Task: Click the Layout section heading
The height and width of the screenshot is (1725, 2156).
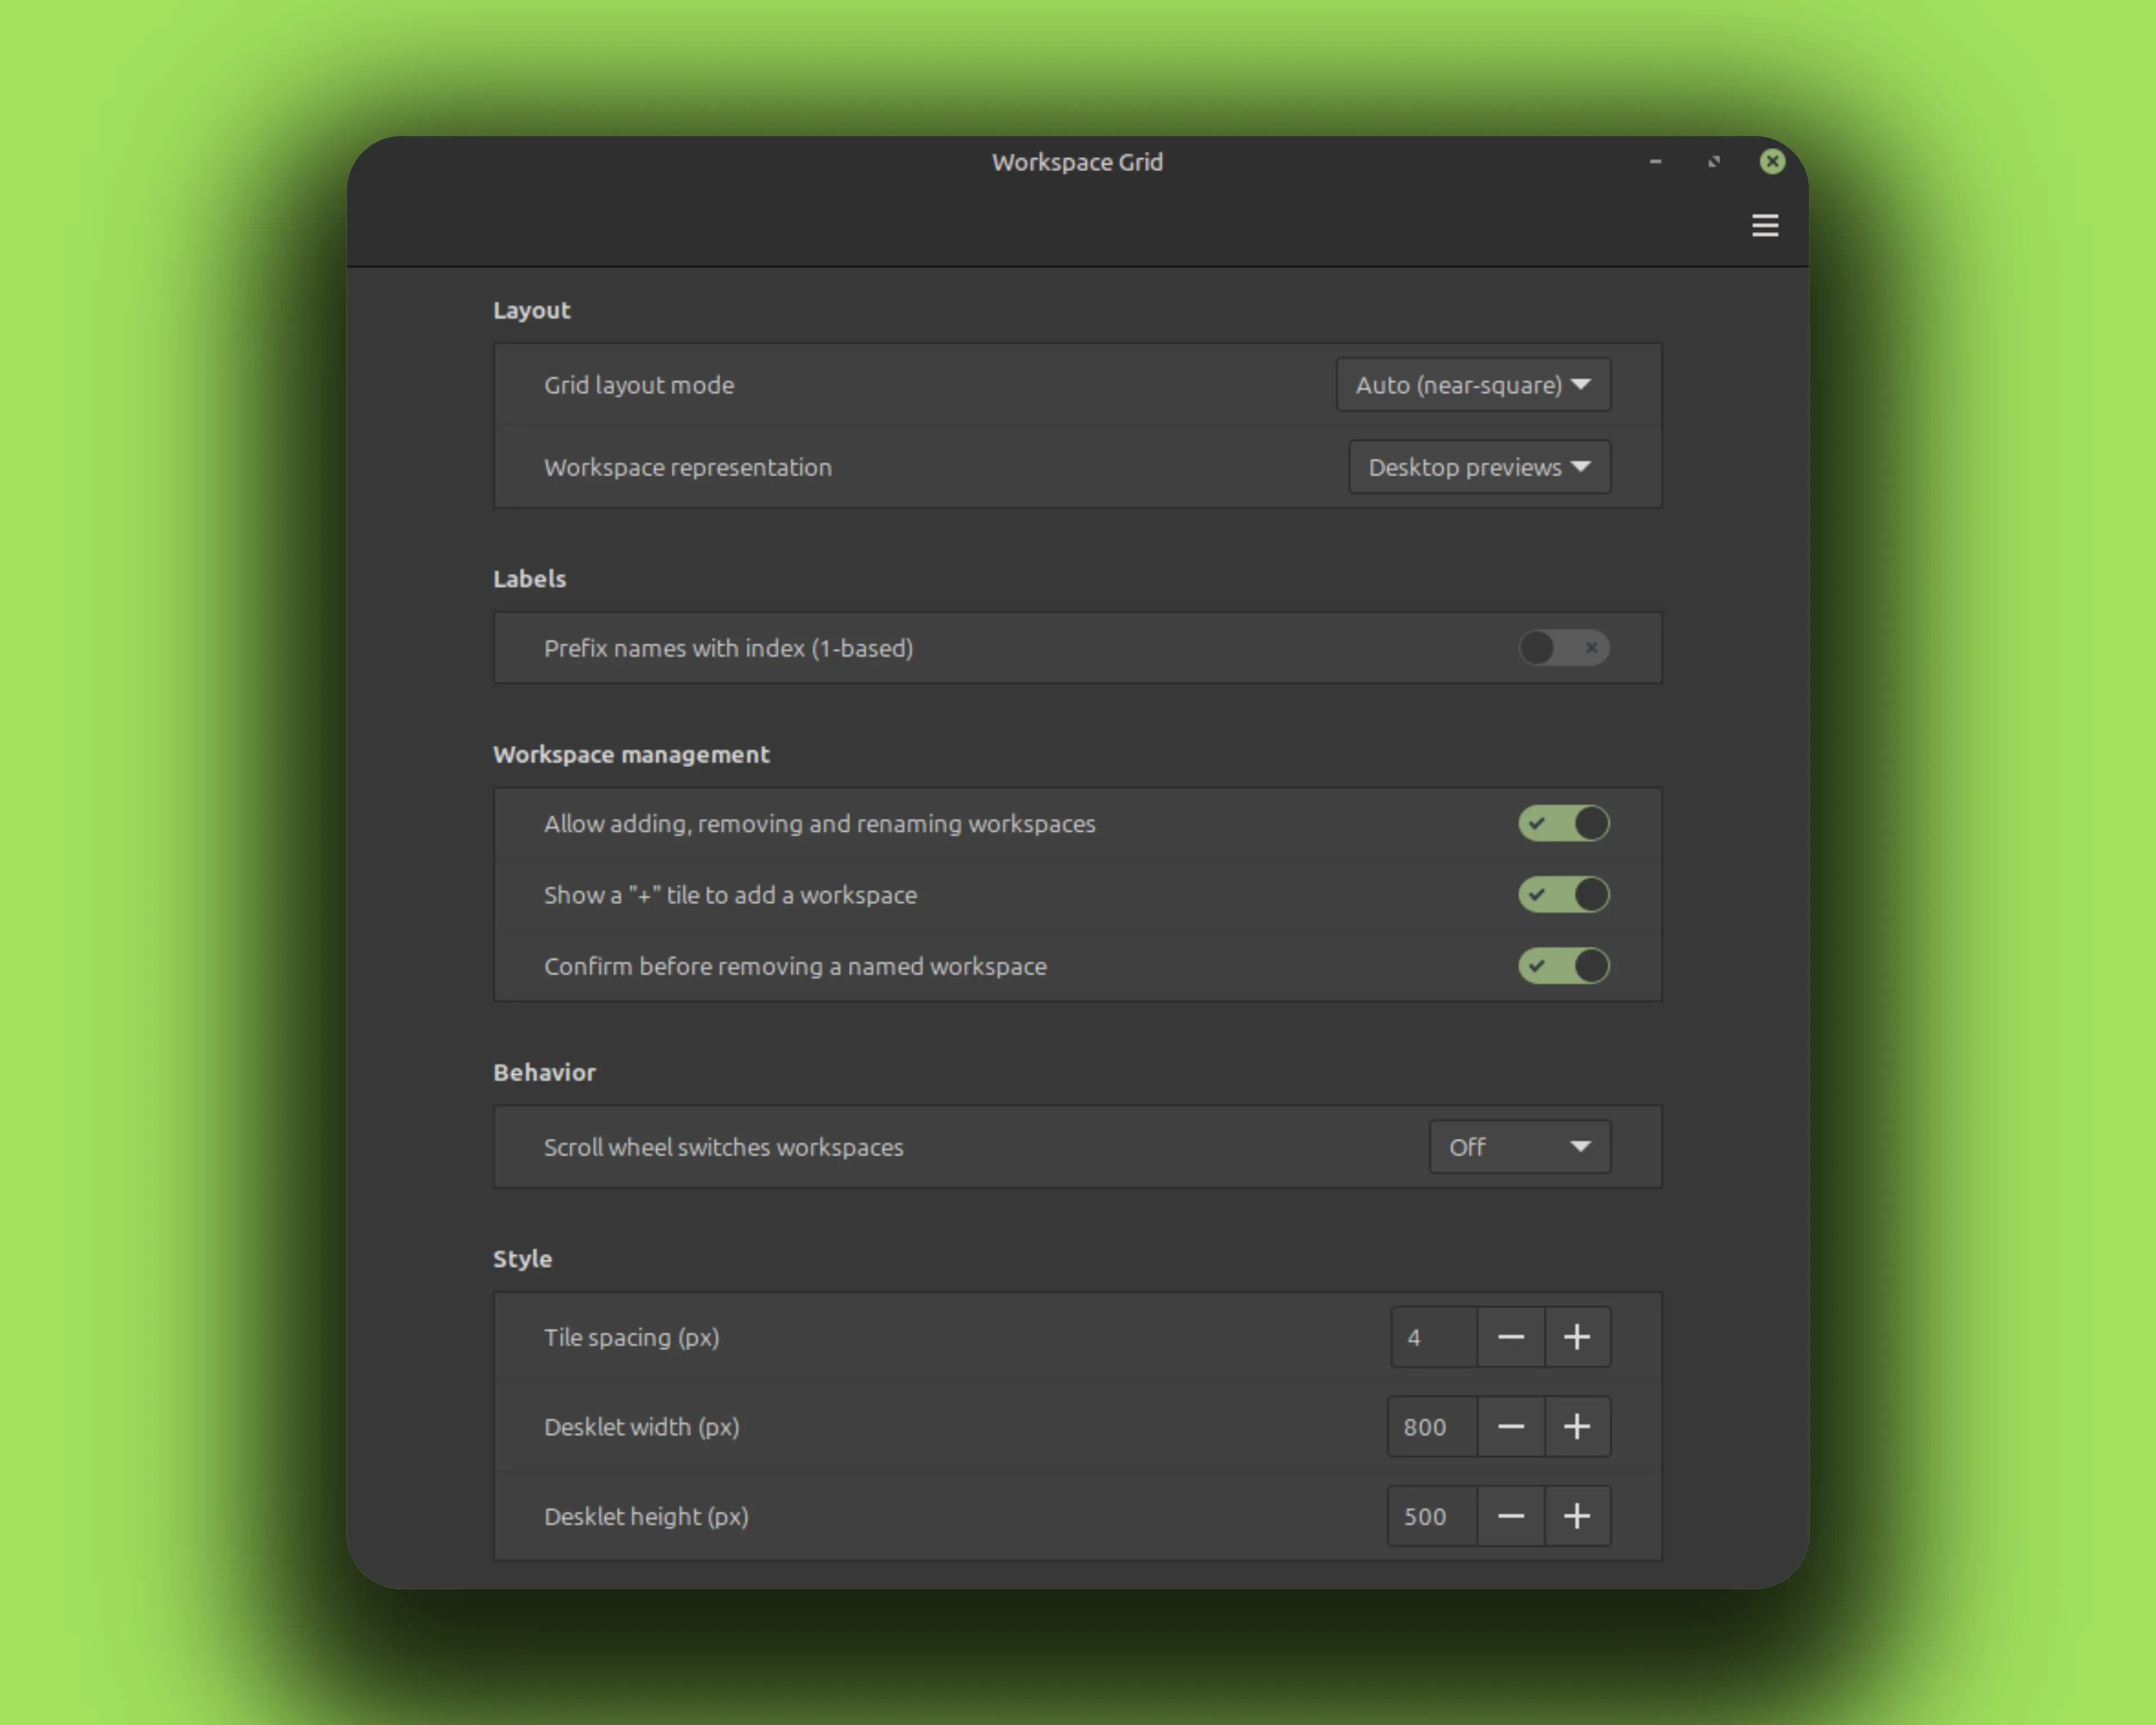Action: (x=531, y=310)
